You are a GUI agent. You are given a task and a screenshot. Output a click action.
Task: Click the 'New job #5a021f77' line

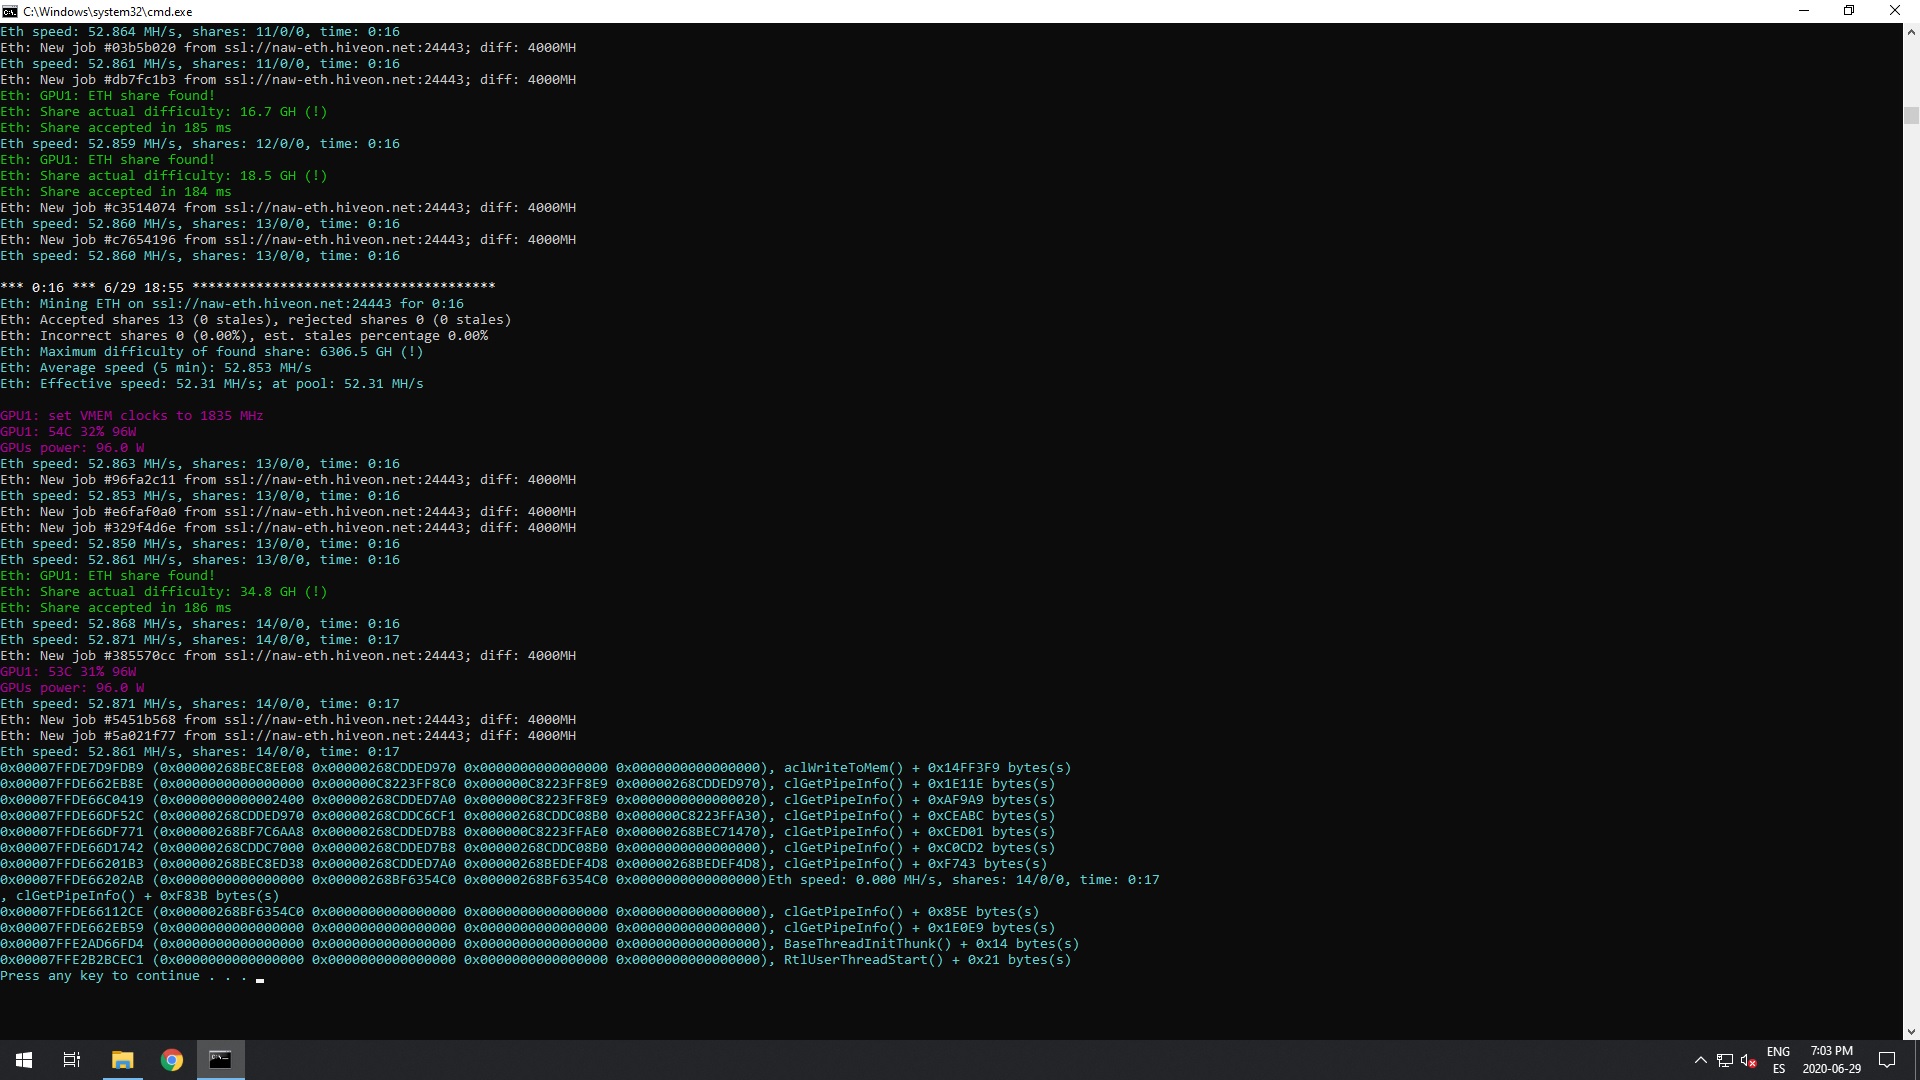point(288,736)
